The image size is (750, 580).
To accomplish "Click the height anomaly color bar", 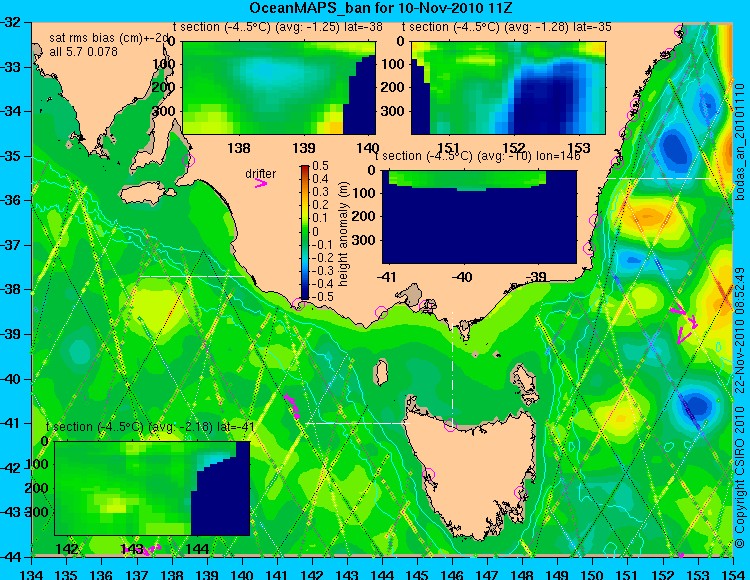I will pyautogui.click(x=305, y=233).
